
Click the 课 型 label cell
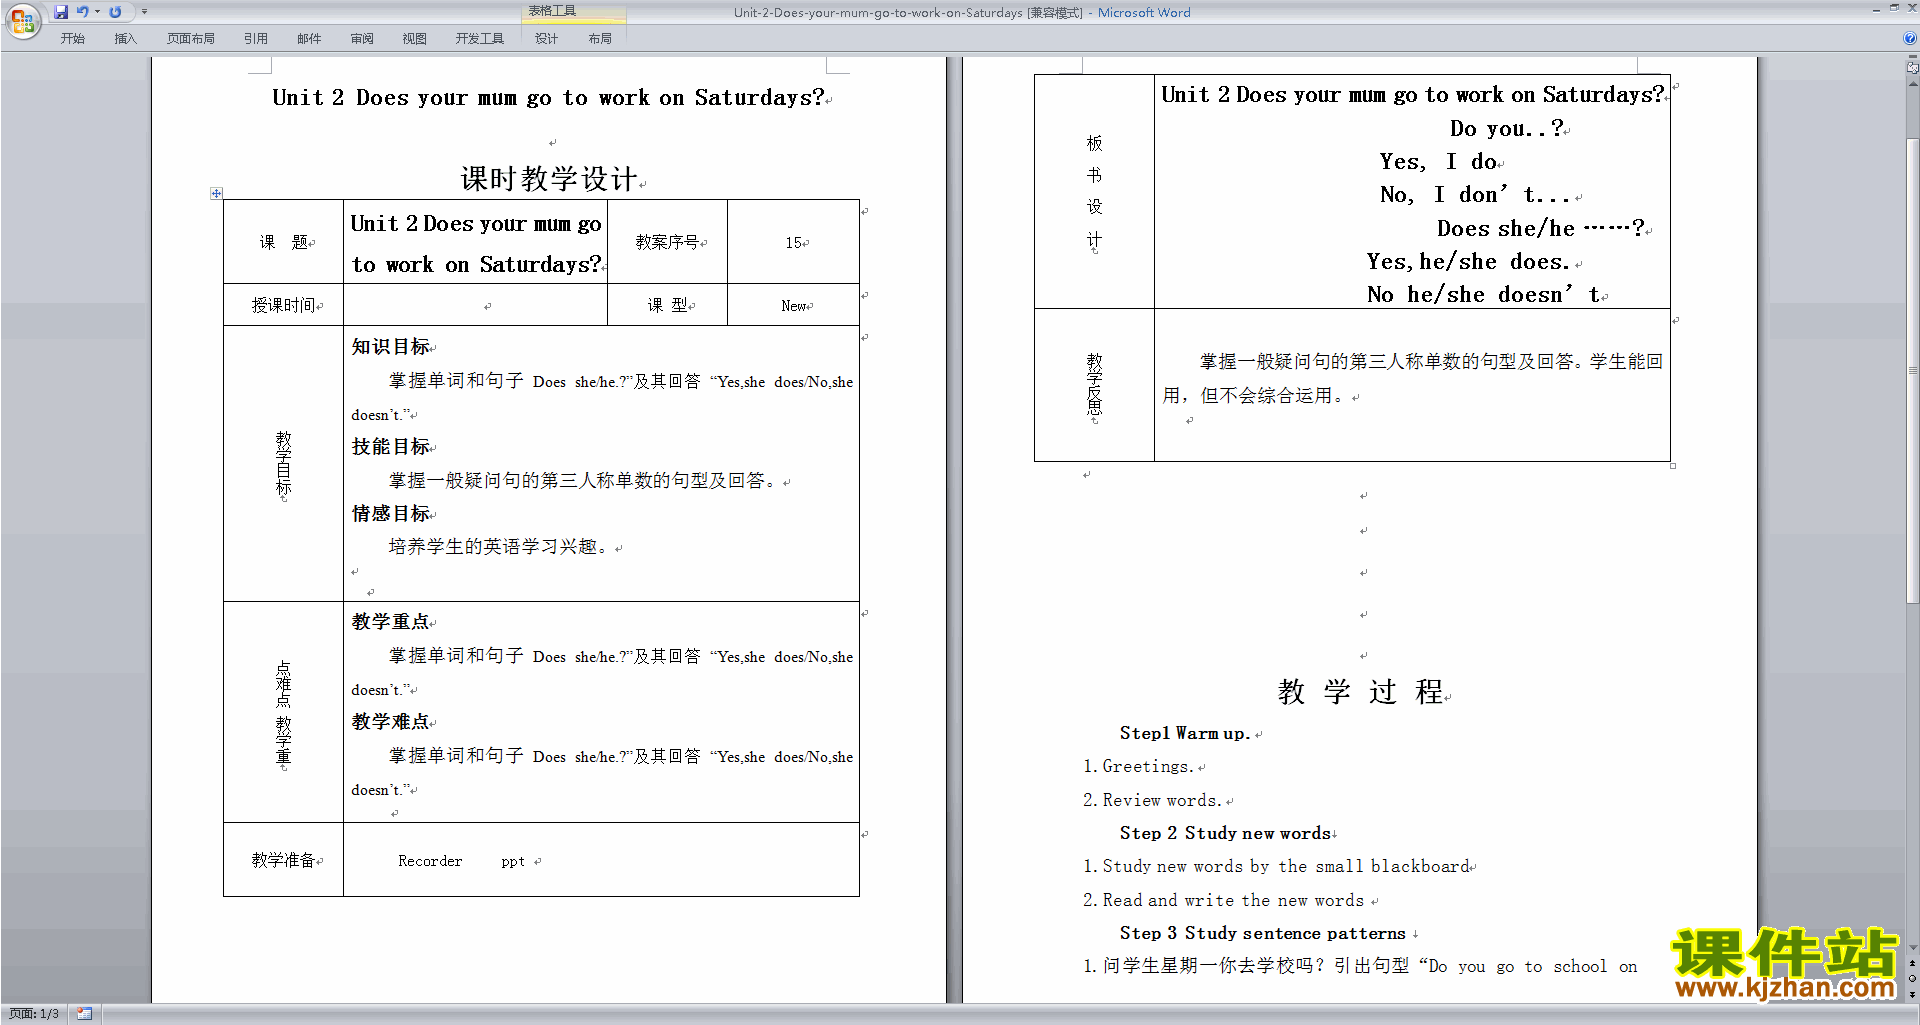(x=668, y=305)
